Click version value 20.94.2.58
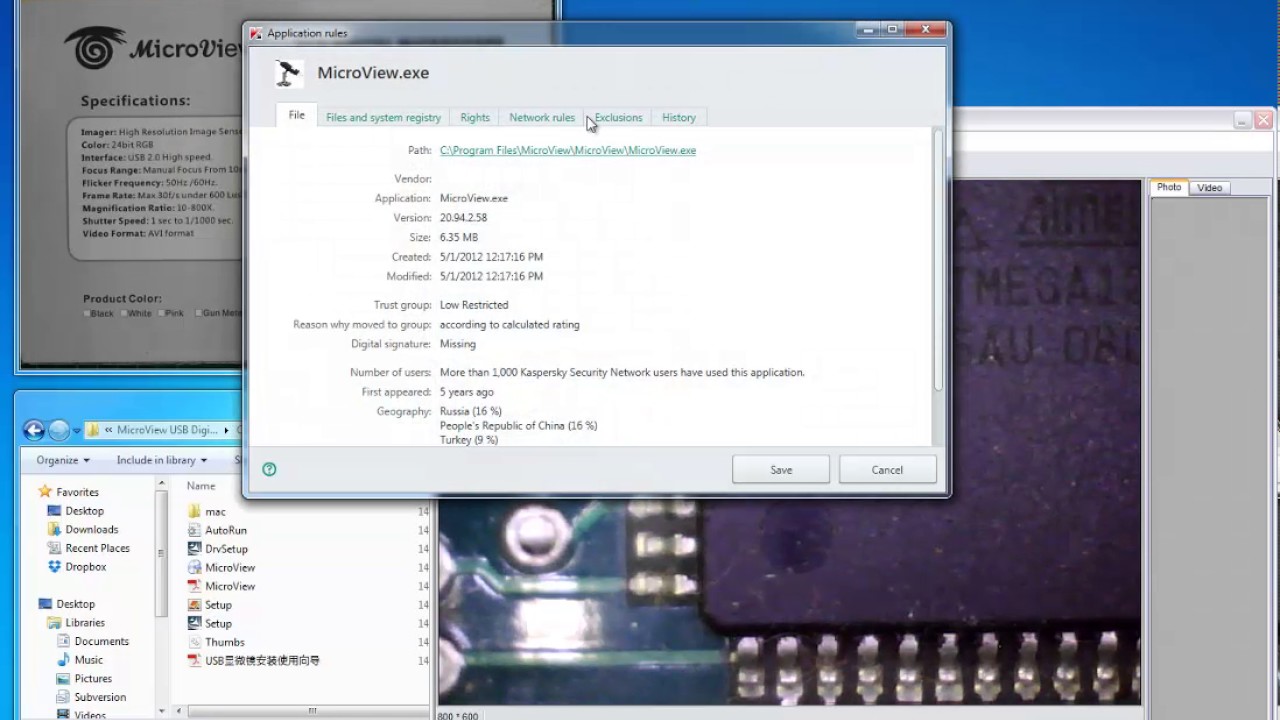This screenshot has height=720, width=1280. [463, 217]
